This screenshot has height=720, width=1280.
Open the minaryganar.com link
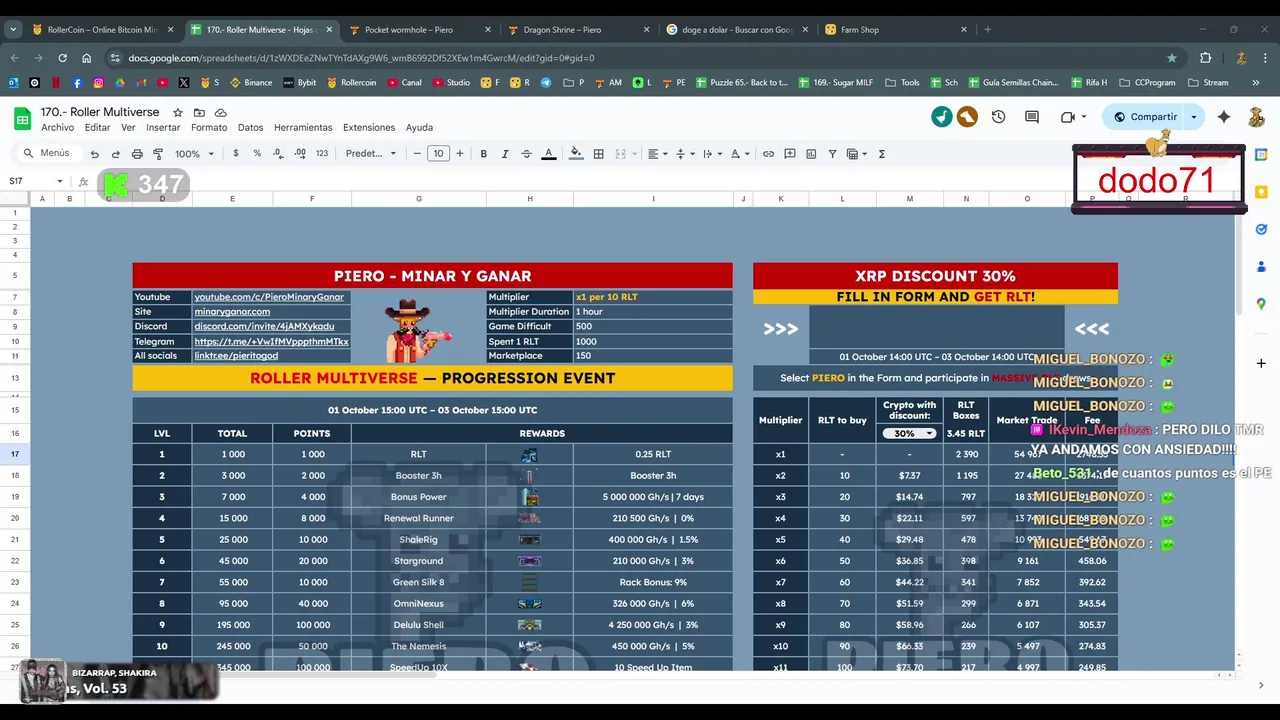[232, 312]
